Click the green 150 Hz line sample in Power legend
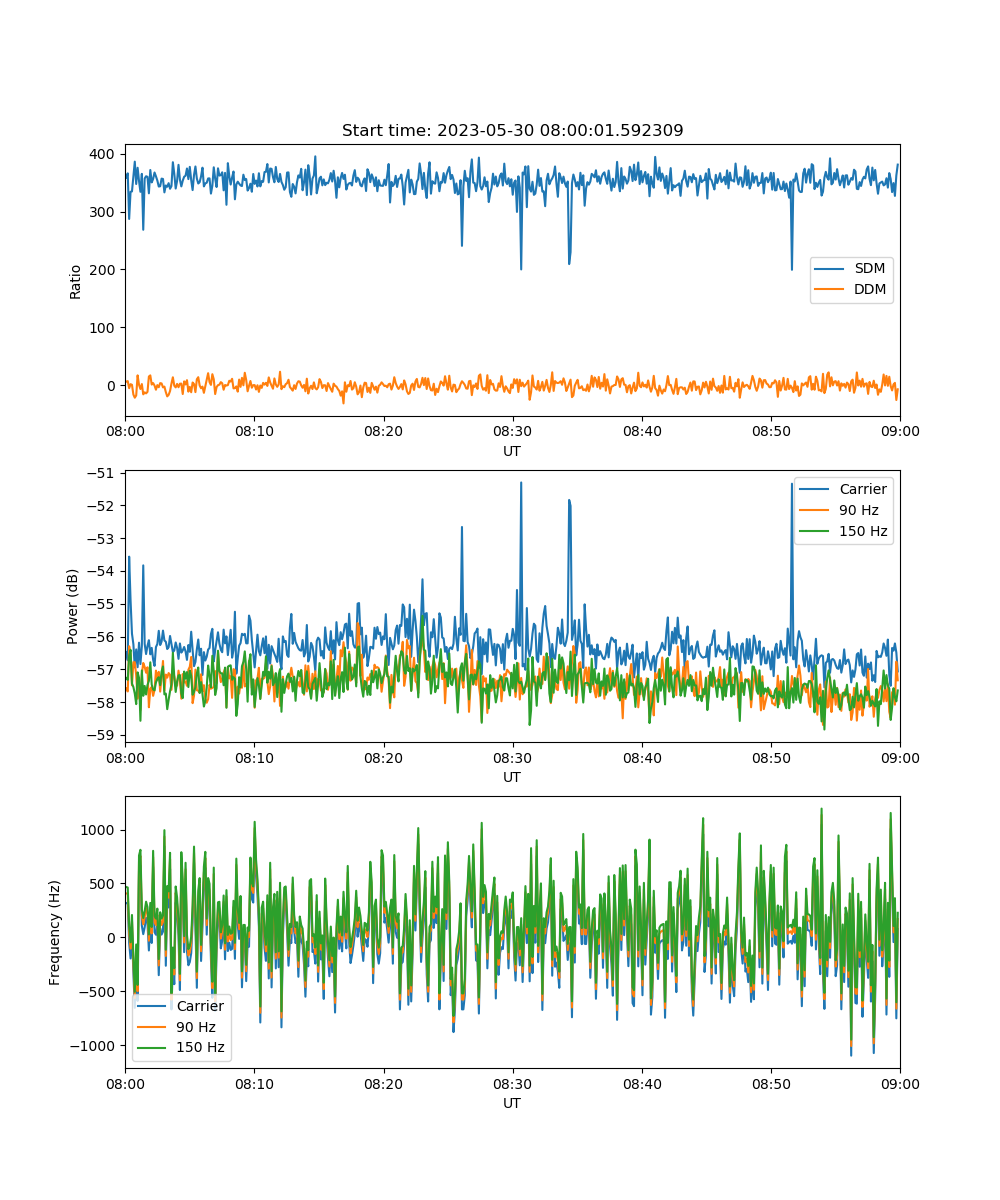 click(817, 531)
